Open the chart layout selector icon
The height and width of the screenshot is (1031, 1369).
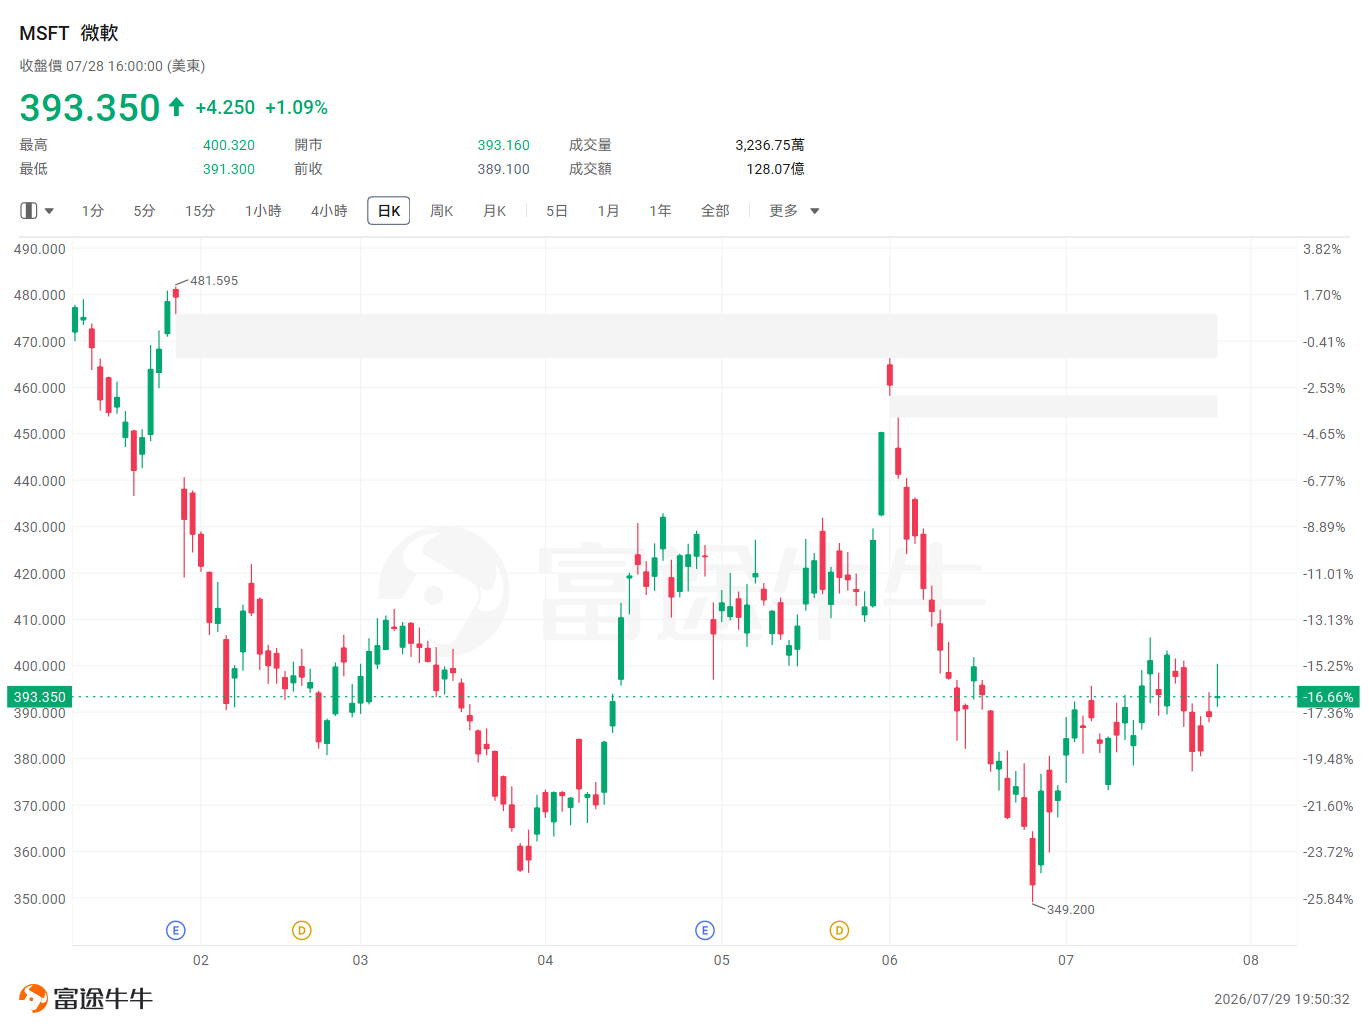coord(29,211)
